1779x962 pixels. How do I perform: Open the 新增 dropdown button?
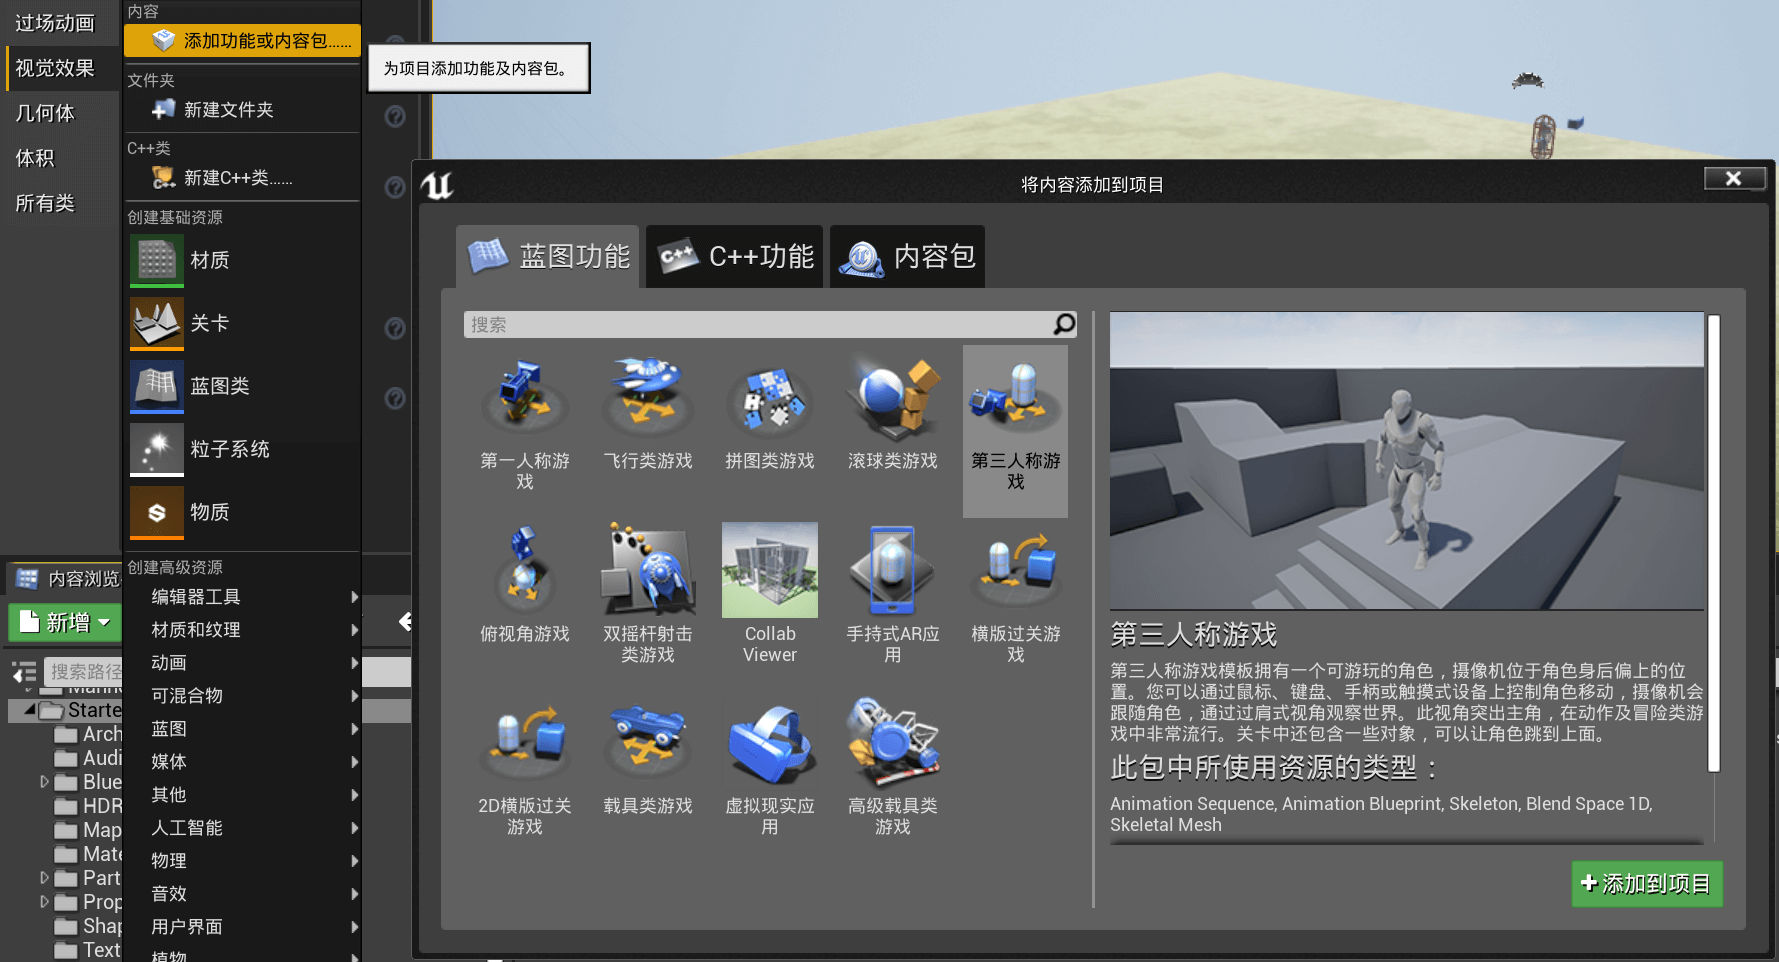coord(65,622)
